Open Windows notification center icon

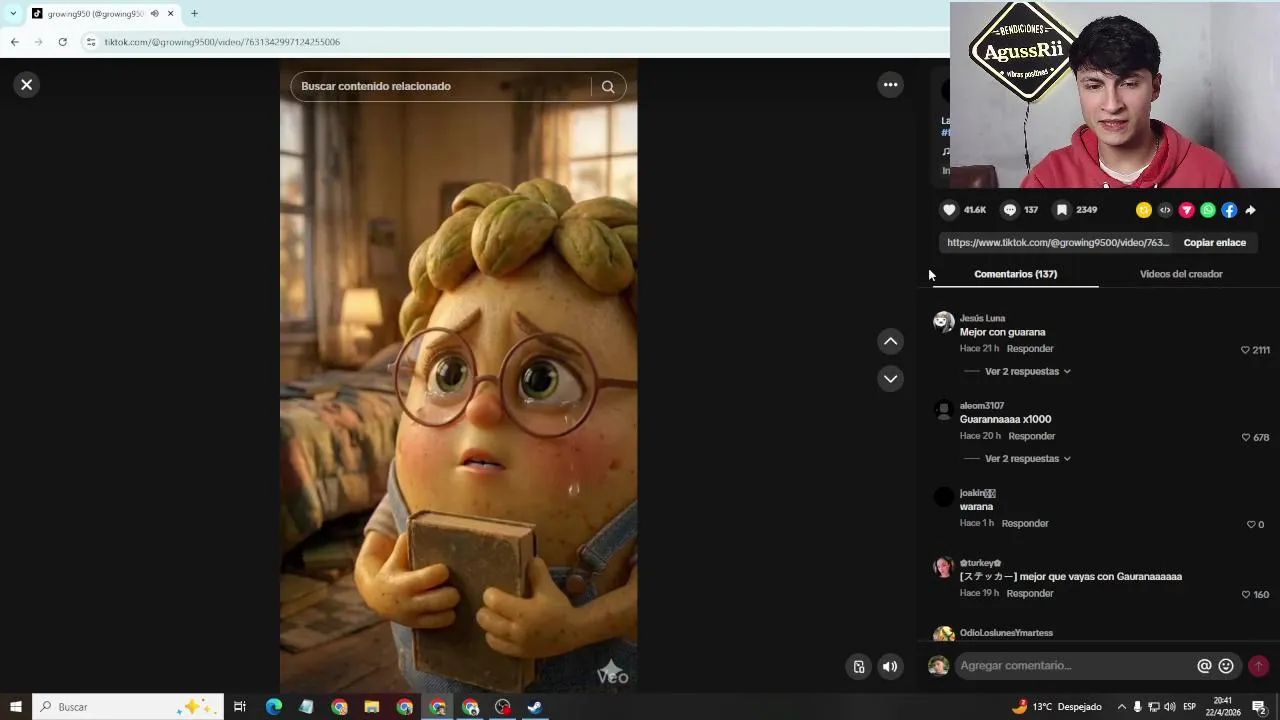[x=1259, y=707]
